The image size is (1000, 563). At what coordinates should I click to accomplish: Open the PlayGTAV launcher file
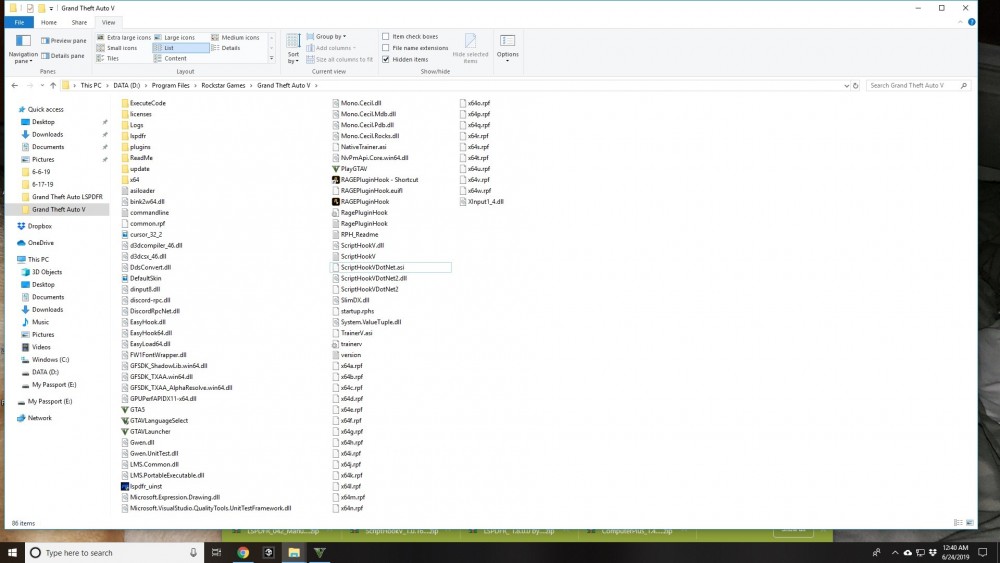click(x=354, y=168)
